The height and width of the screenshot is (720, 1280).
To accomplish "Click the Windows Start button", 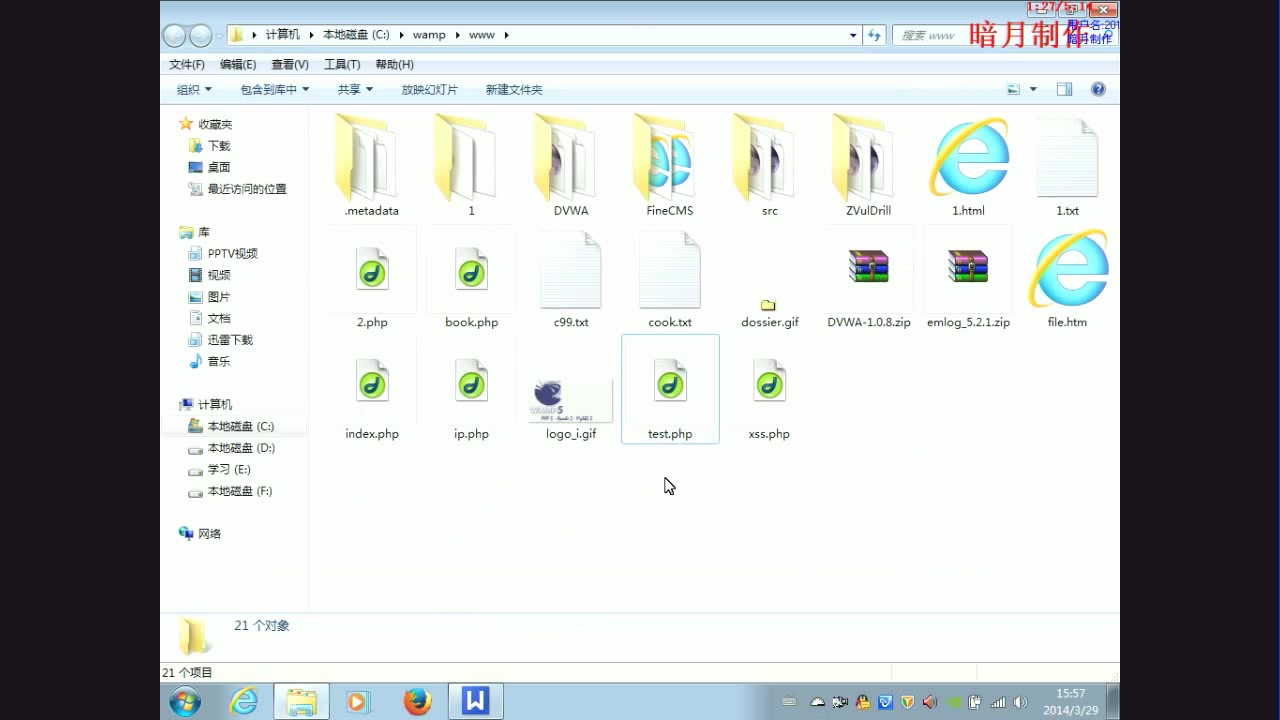I will (185, 702).
